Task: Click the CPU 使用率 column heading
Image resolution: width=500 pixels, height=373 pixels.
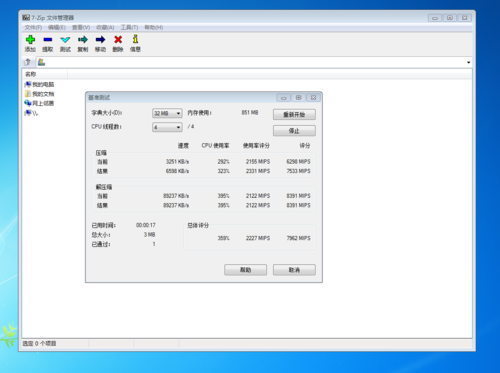Action: pyautogui.click(x=215, y=145)
